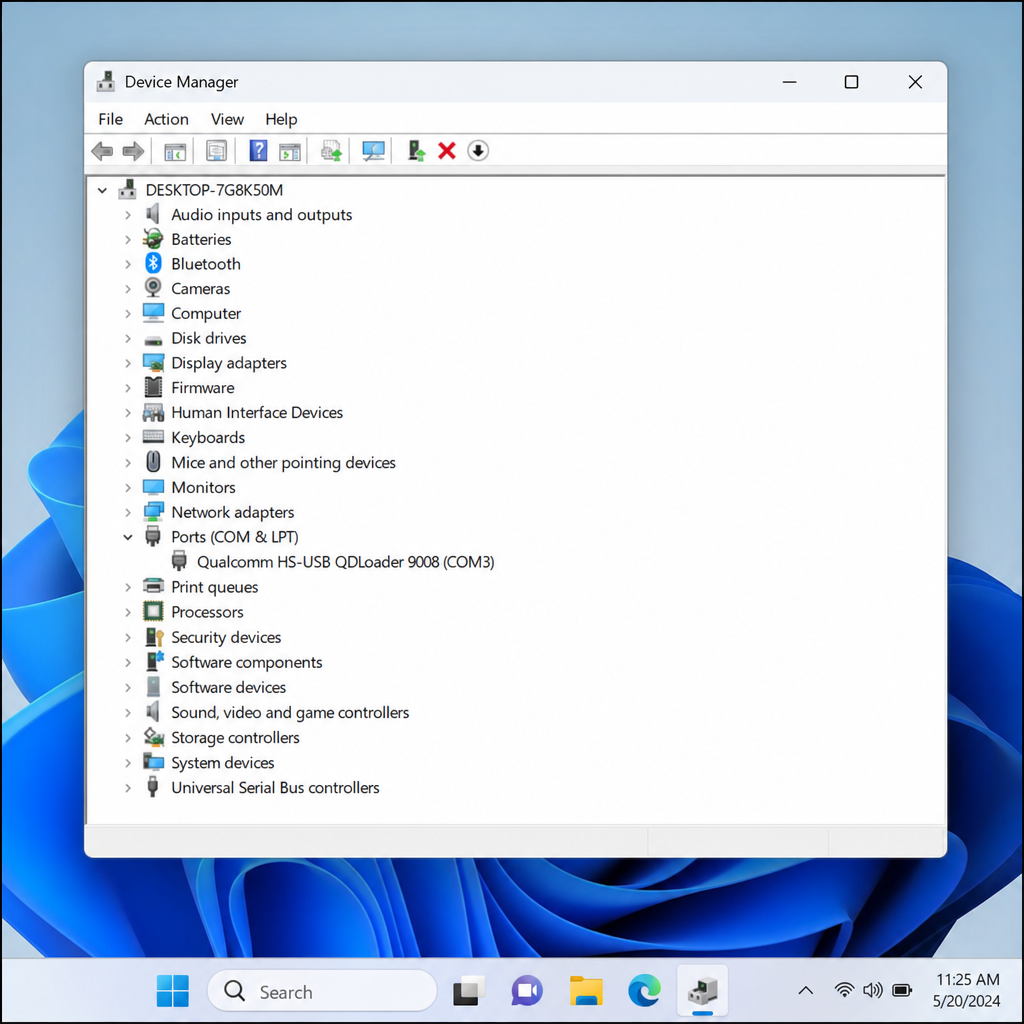Viewport: 1024px width, 1024px height.
Task: Open Properties toolbar icon
Action: (x=216, y=152)
